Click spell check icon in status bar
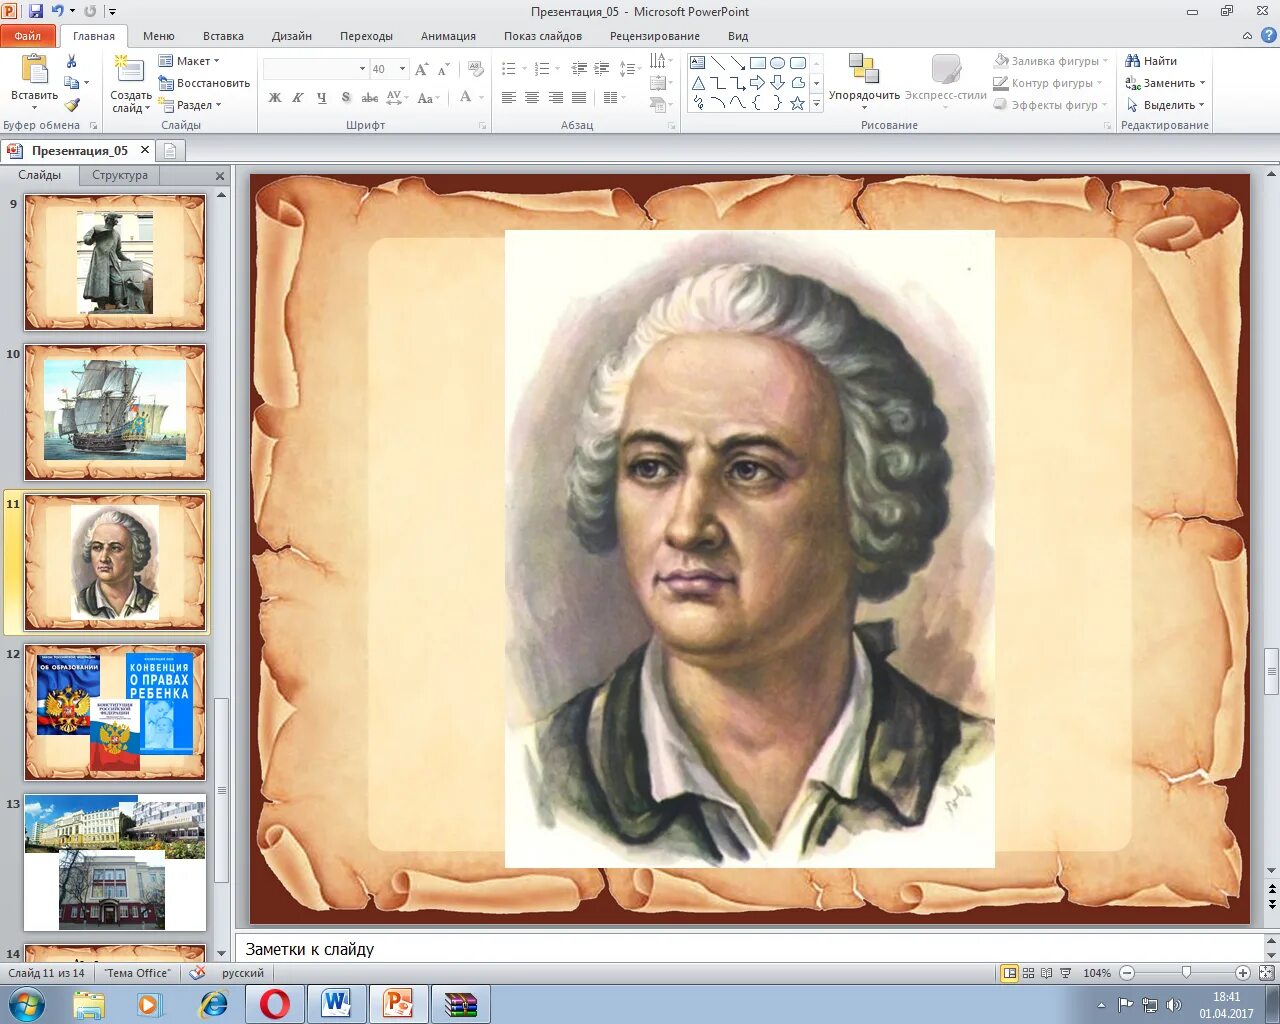 click(198, 972)
